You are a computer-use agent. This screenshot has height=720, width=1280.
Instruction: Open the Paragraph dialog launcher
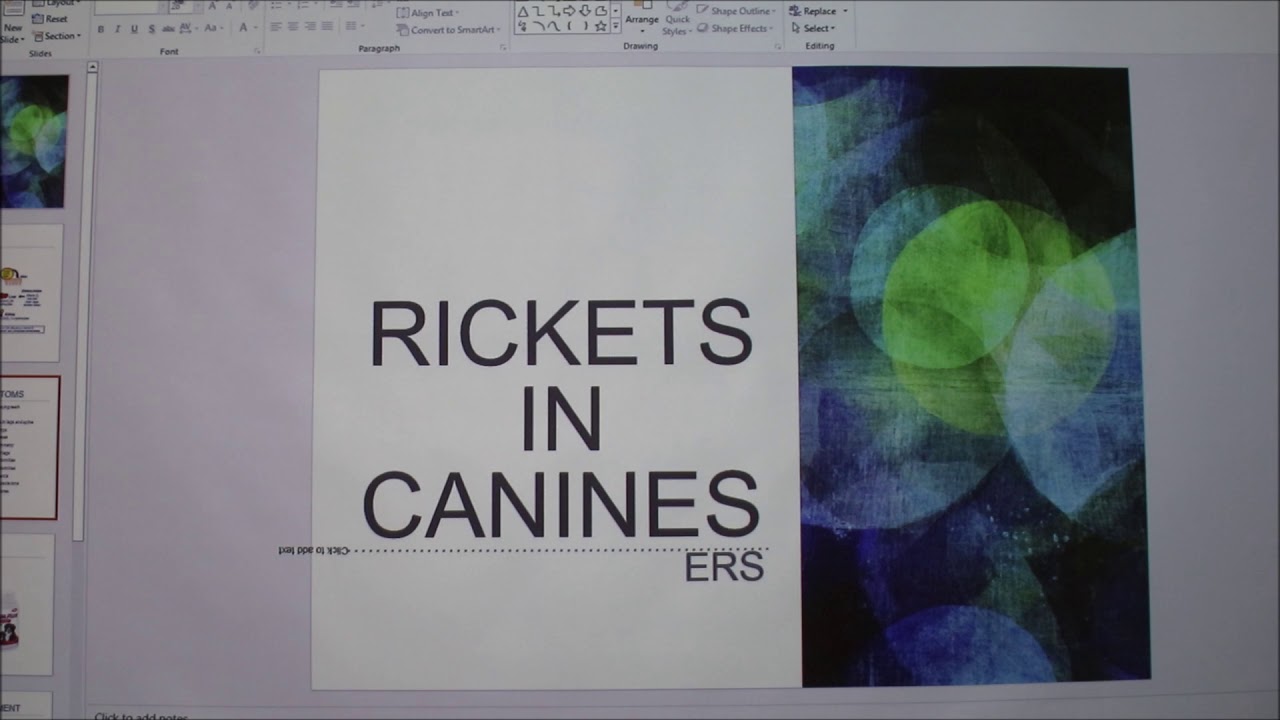click(x=503, y=47)
